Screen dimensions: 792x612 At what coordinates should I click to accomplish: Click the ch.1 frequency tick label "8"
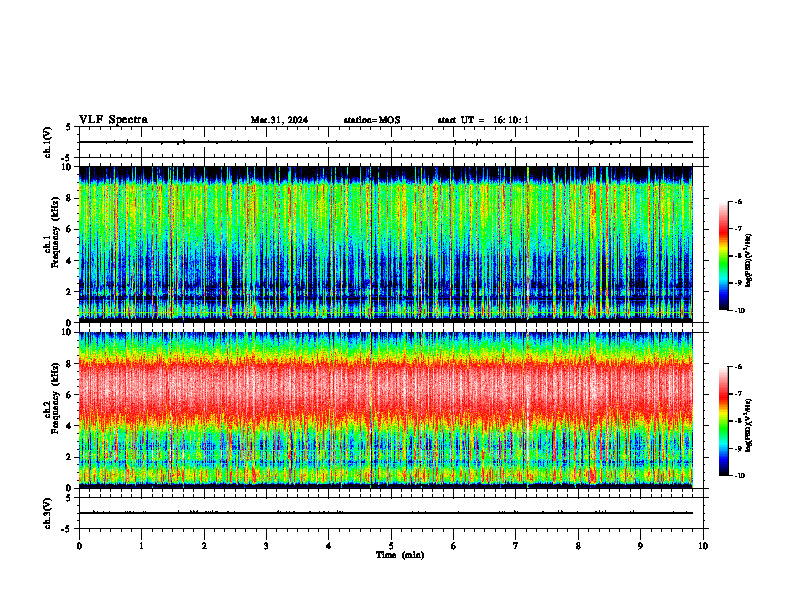click(x=70, y=198)
